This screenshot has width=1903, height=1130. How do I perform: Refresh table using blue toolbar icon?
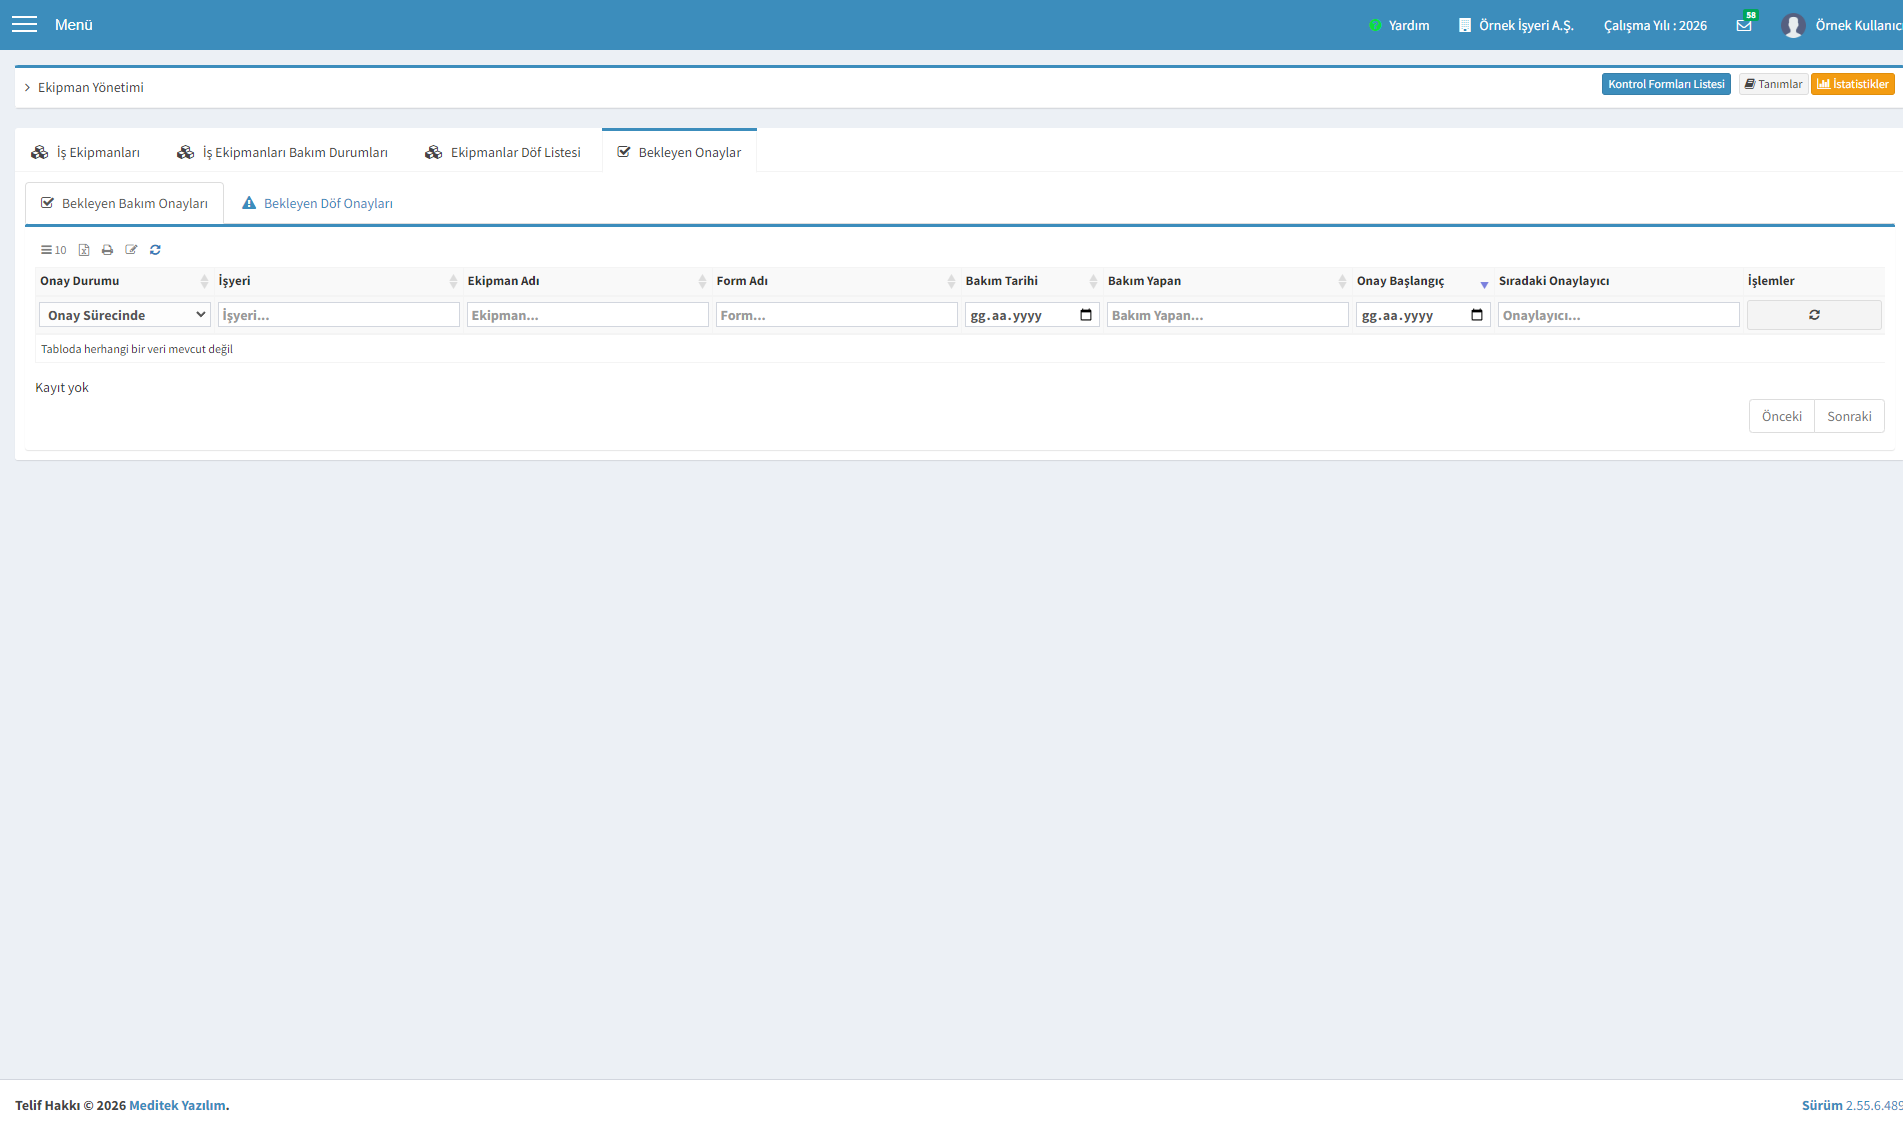[155, 250]
